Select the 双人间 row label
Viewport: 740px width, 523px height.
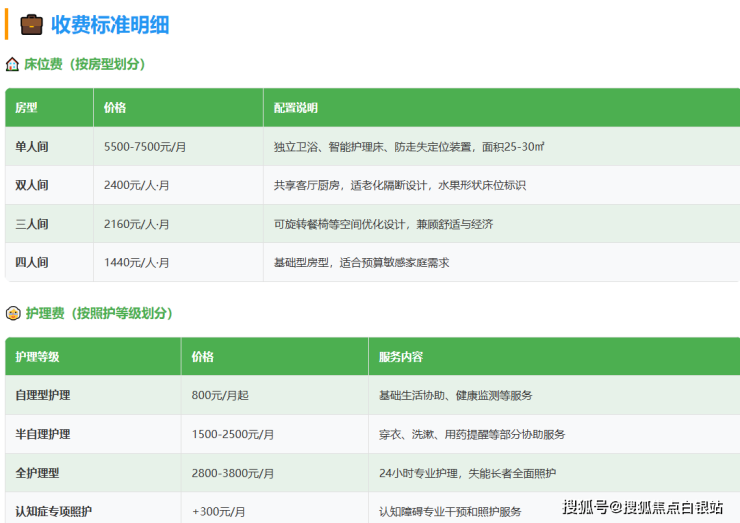point(32,185)
